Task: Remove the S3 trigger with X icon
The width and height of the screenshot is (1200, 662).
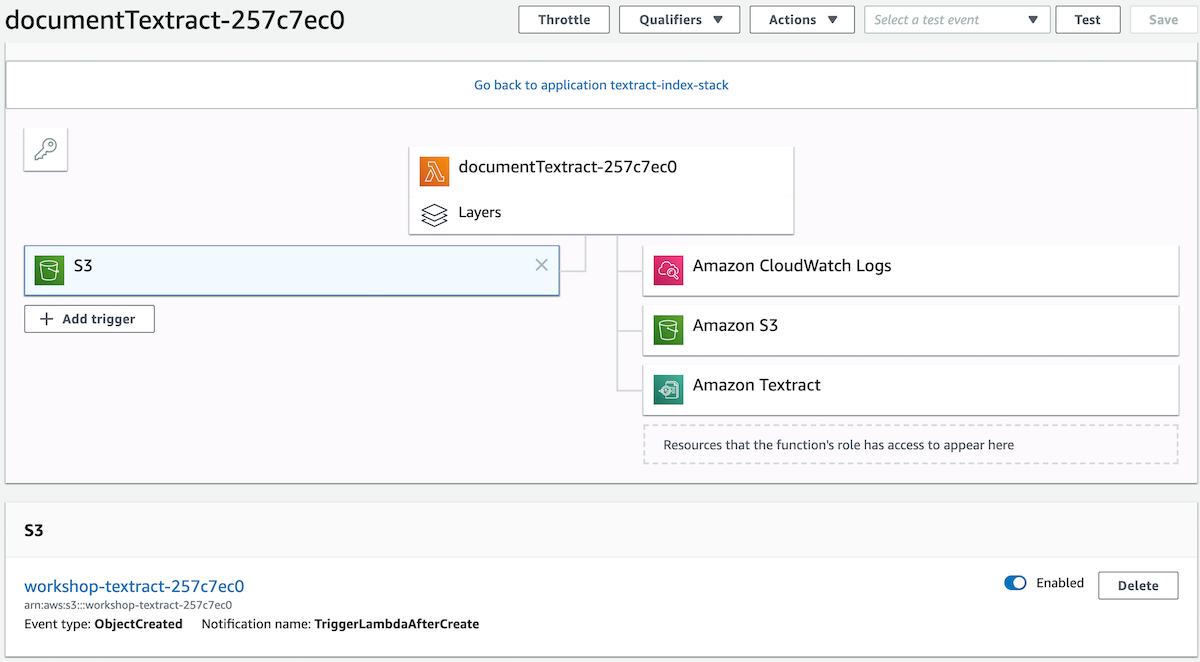Action: pyautogui.click(x=541, y=265)
